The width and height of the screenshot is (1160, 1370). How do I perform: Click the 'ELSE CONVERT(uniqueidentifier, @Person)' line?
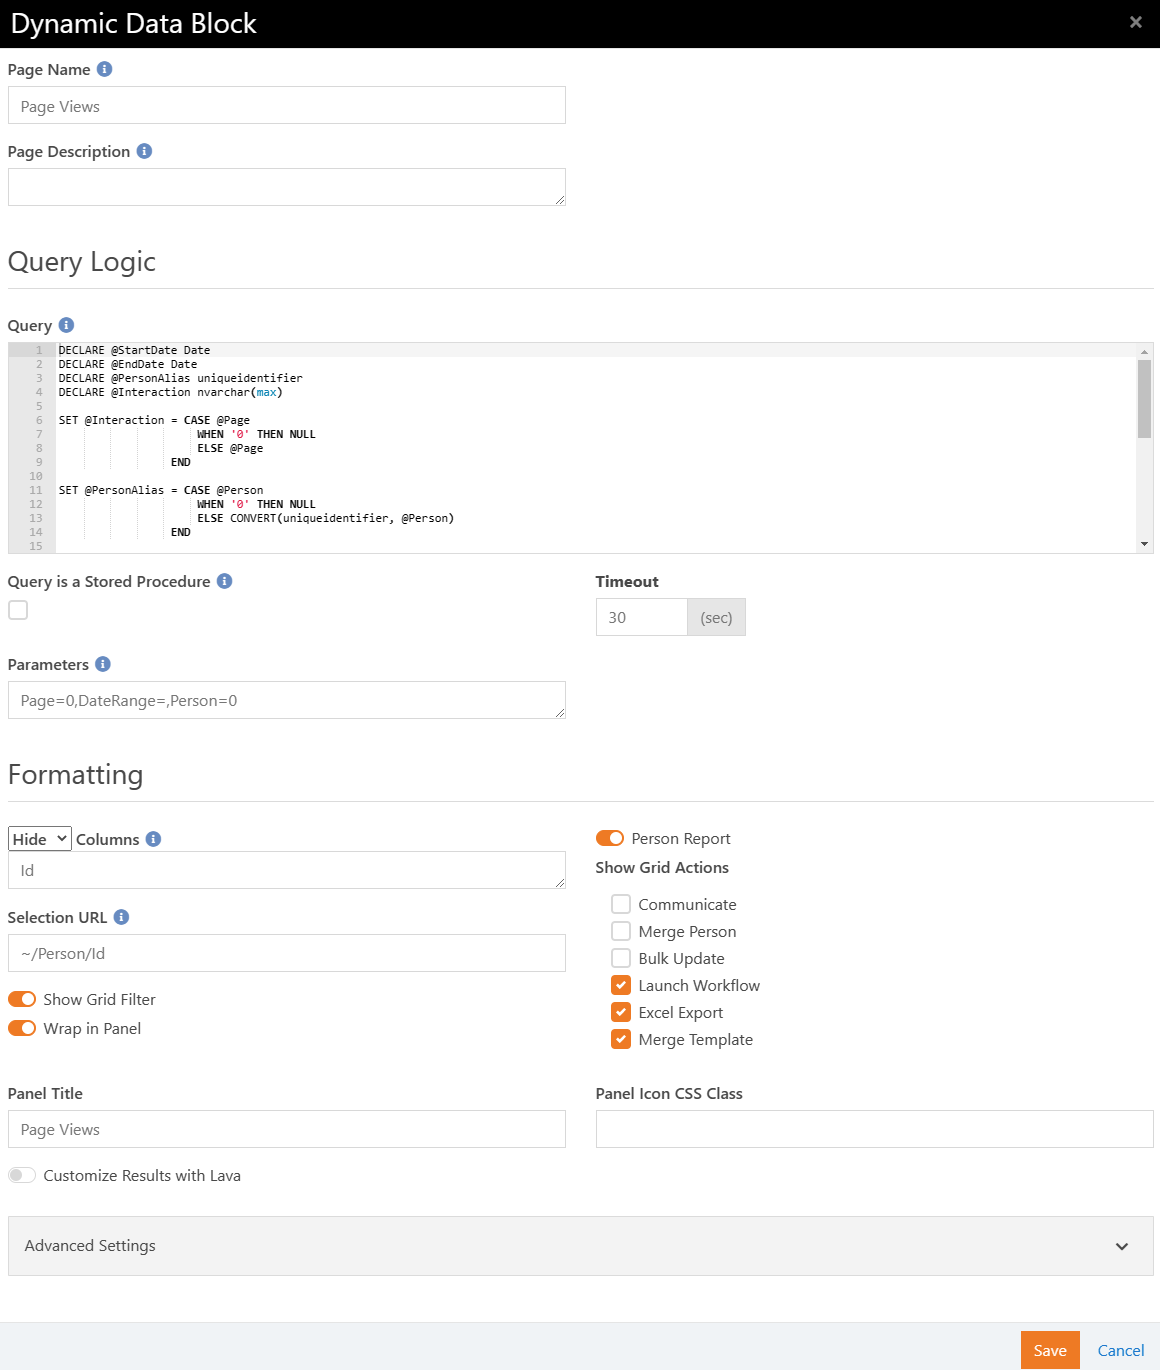pyautogui.click(x=326, y=518)
